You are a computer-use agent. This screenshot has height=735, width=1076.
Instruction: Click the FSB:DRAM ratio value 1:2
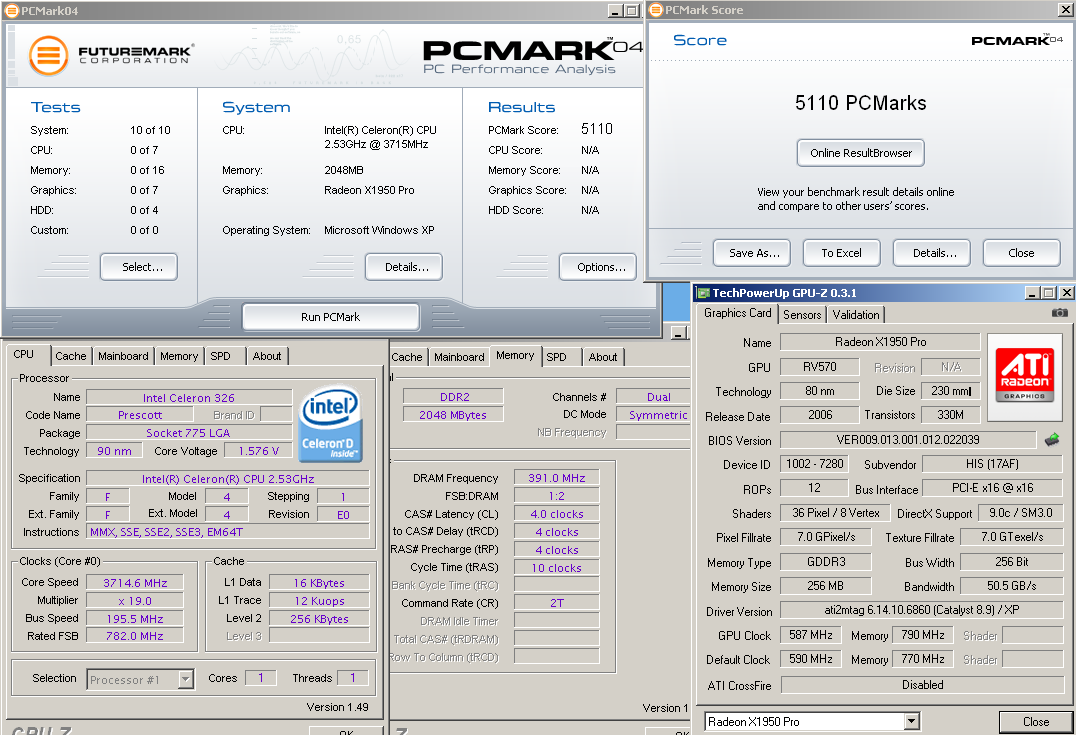coord(557,495)
